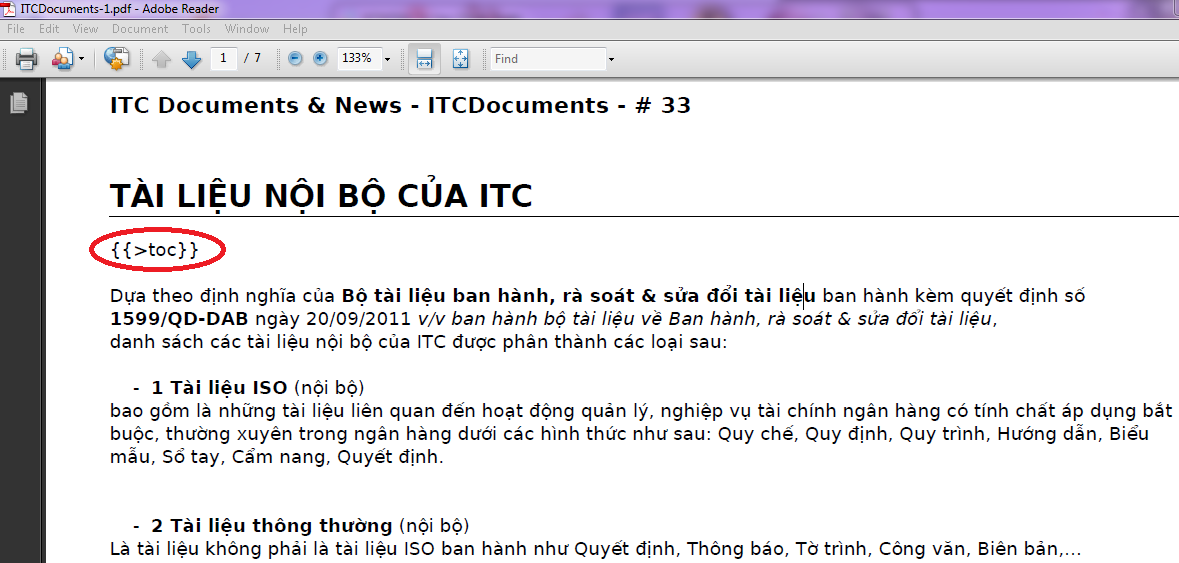The height and width of the screenshot is (563, 1179).
Task: Open the Find options dropdown arrow
Action: click(x=611, y=59)
